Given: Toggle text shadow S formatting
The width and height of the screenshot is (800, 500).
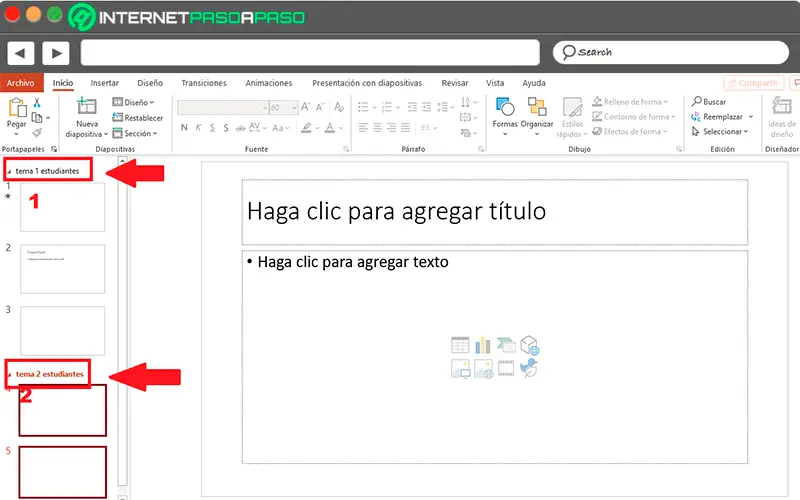Looking at the screenshot, I should pos(226,128).
